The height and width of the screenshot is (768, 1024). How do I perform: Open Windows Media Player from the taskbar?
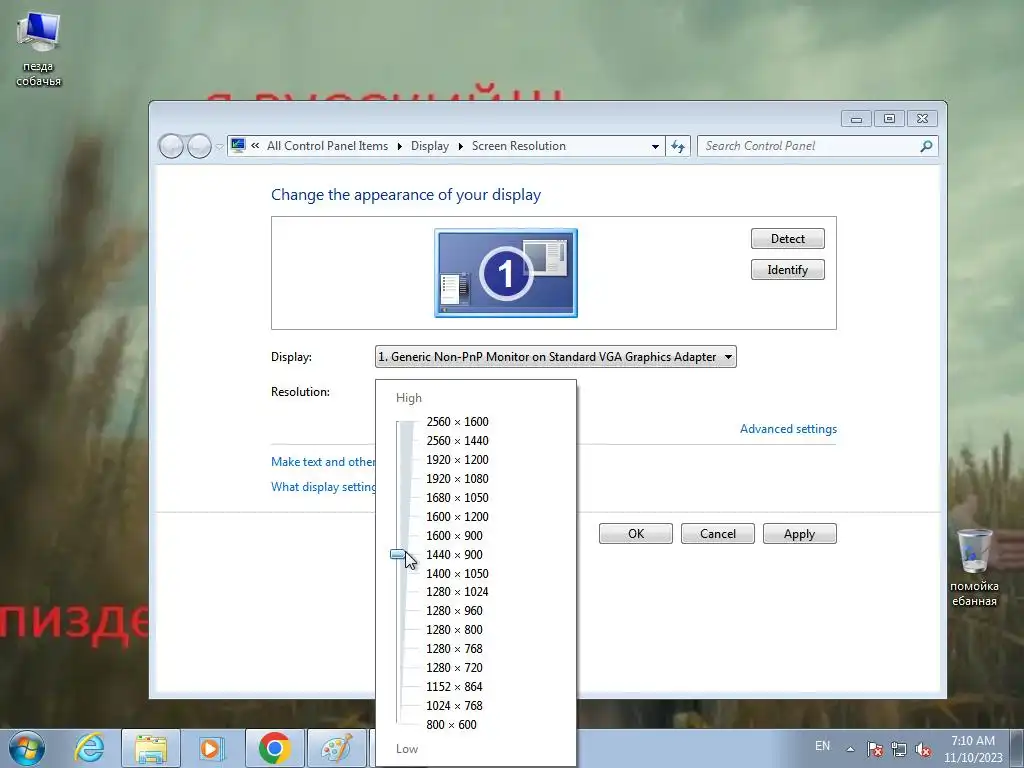click(x=212, y=748)
